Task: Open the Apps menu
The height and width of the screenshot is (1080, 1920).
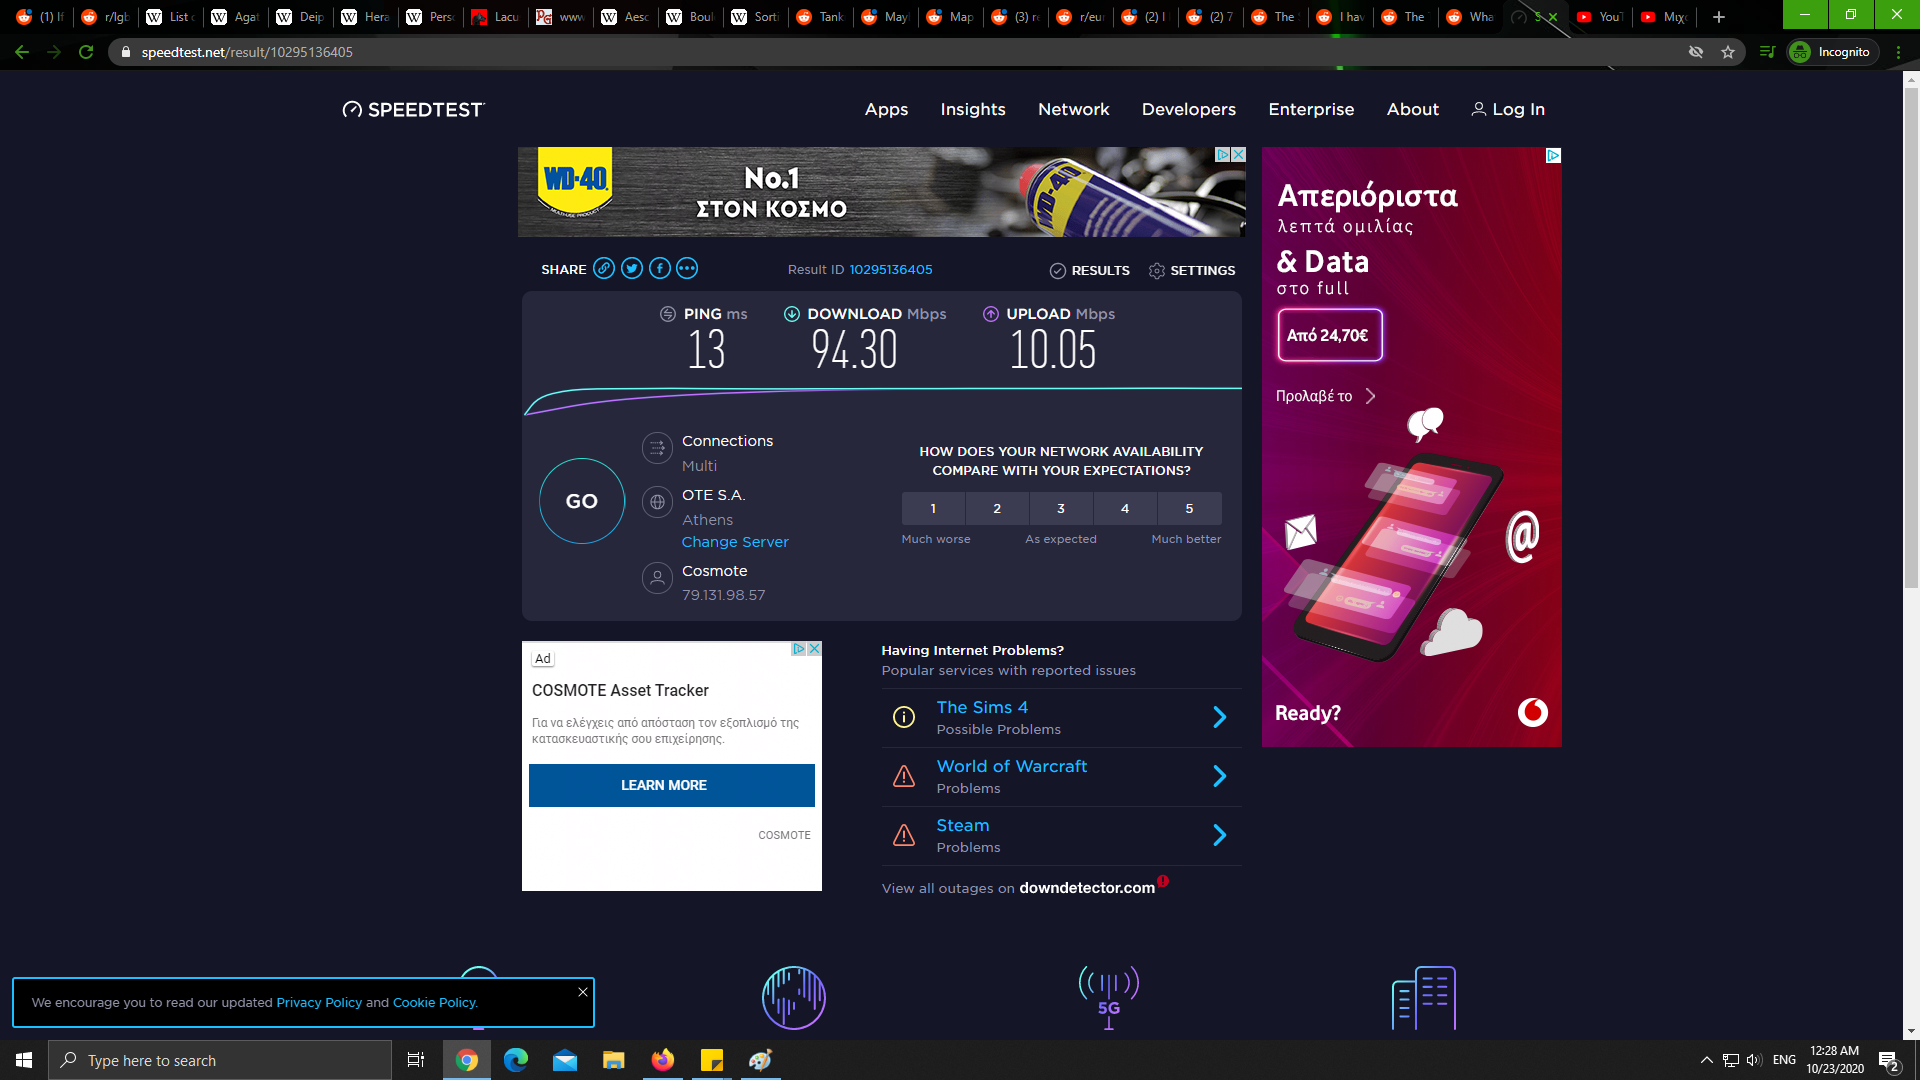Action: coord(886,110)
